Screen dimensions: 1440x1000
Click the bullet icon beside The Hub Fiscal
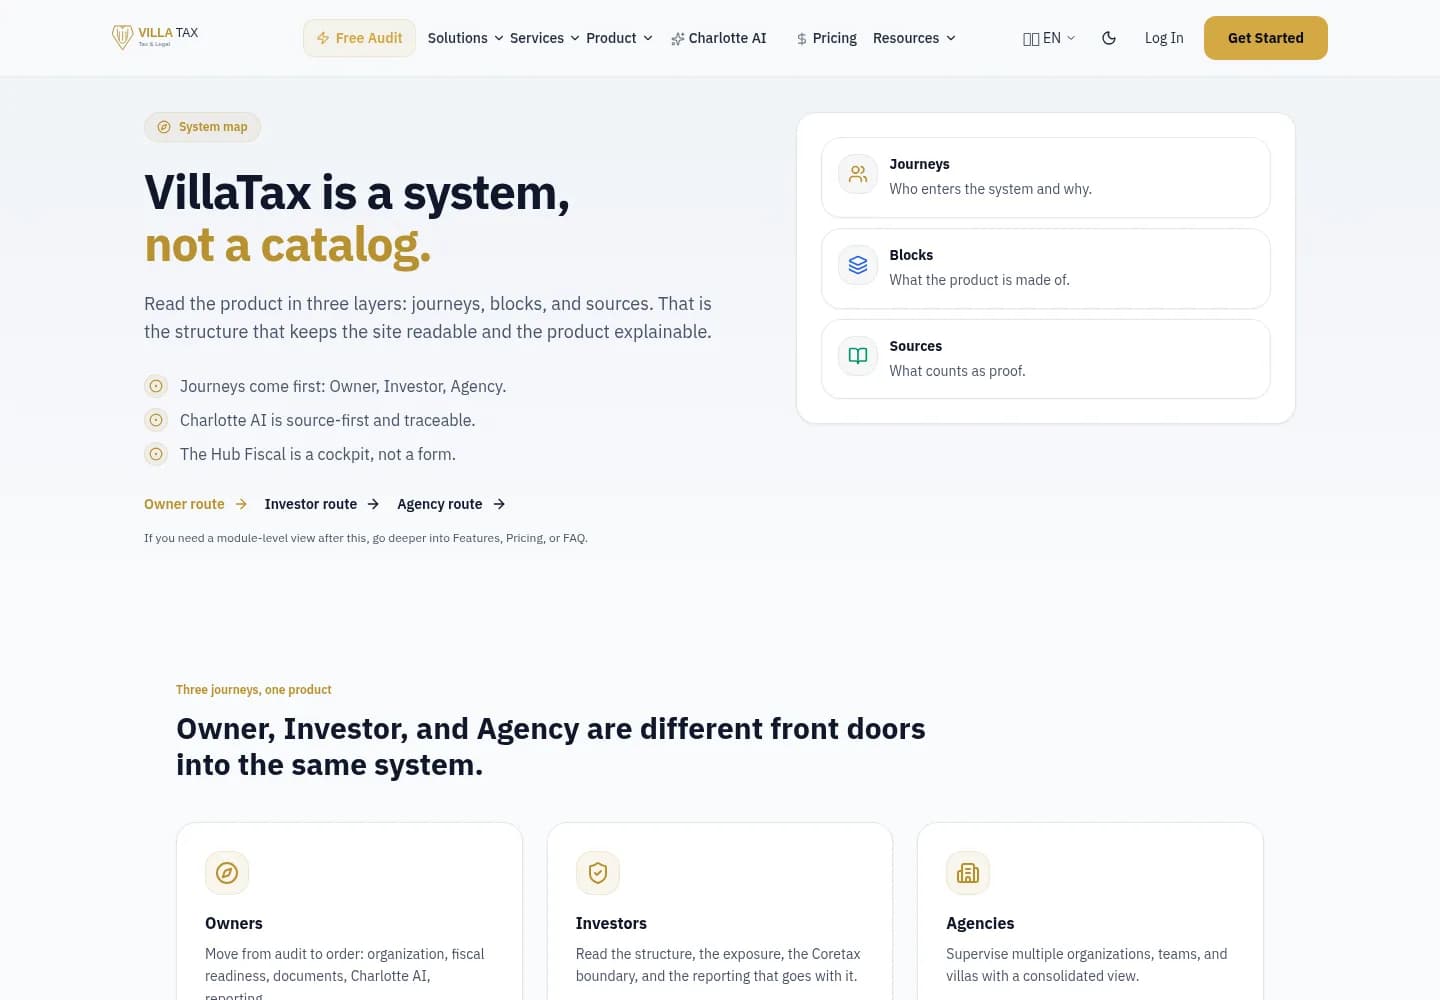pyautogui.click(x=156, y=454)
